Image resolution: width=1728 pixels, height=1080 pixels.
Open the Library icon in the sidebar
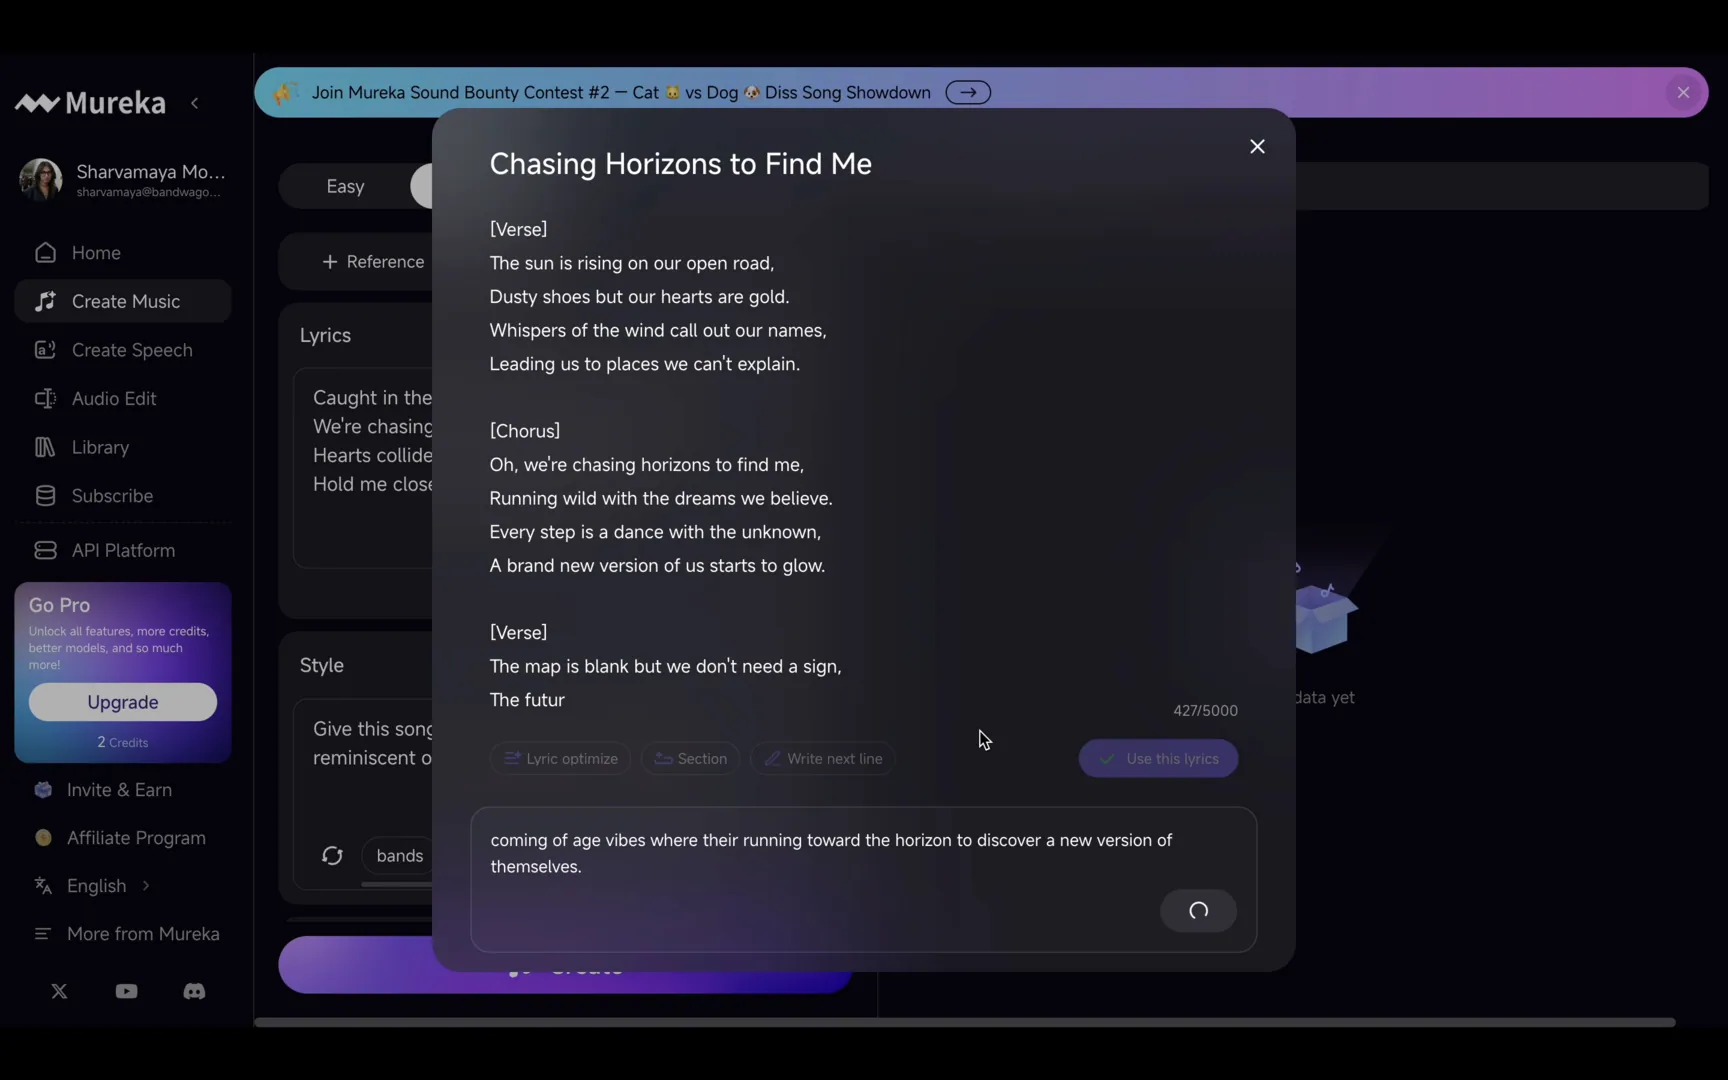coord(45,447)
